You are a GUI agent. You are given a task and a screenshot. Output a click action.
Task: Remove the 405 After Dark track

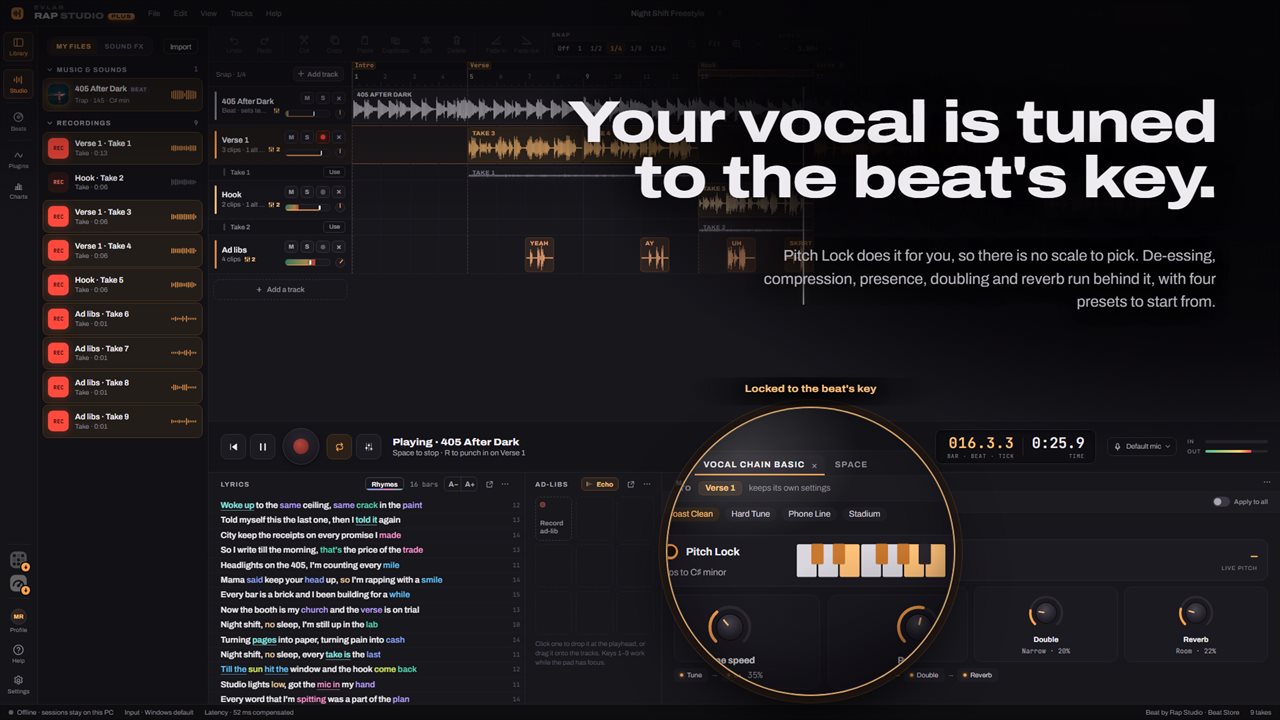pos(338,98)
